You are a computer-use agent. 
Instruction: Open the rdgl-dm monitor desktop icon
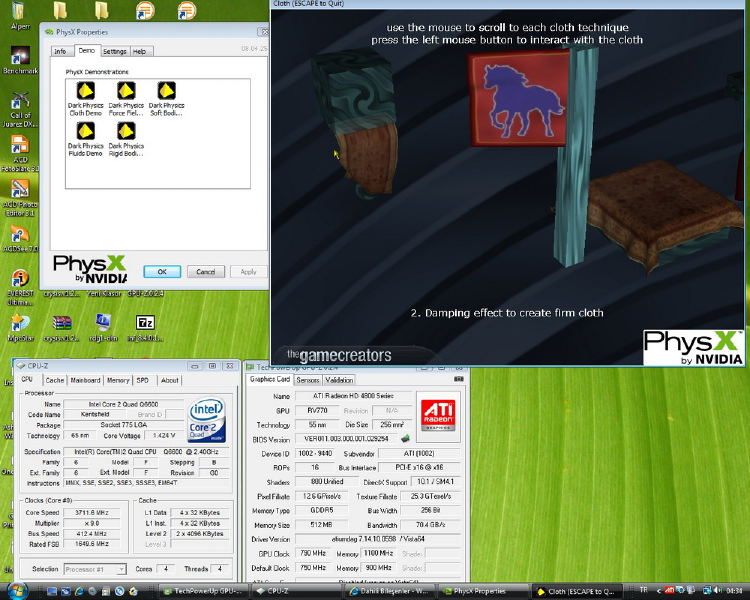103,327
